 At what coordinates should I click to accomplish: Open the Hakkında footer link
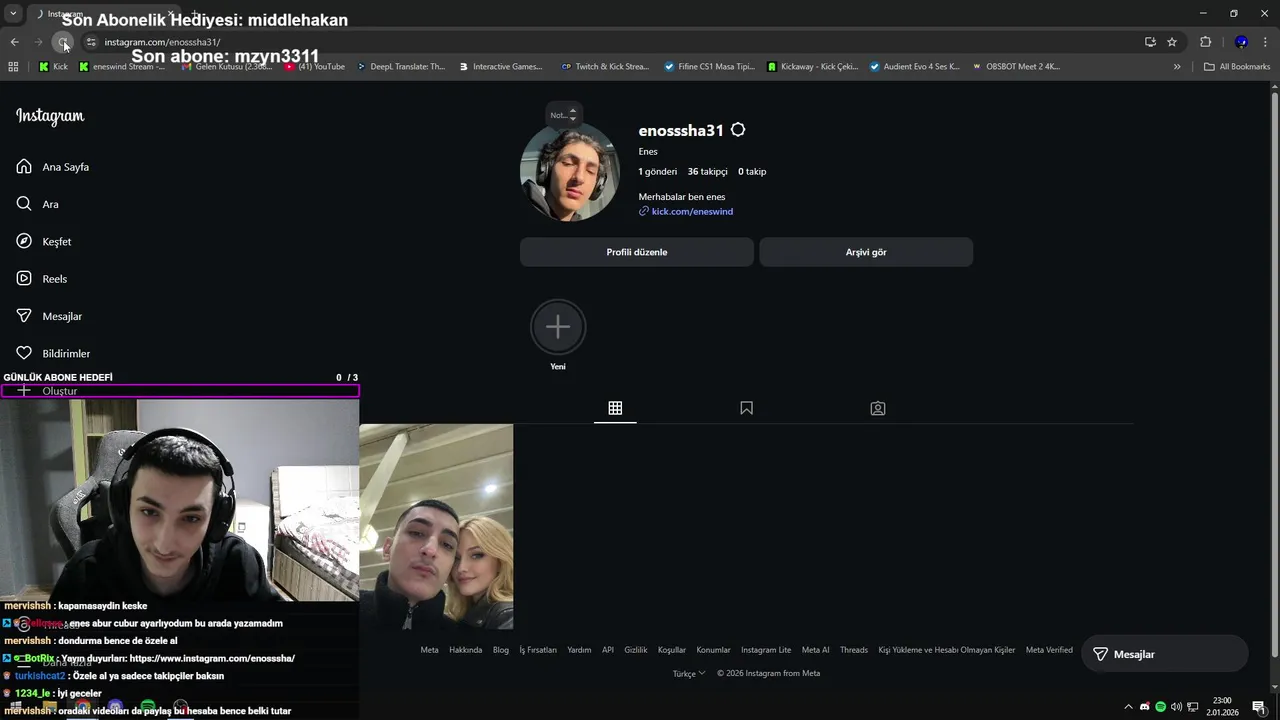(466, 650)
